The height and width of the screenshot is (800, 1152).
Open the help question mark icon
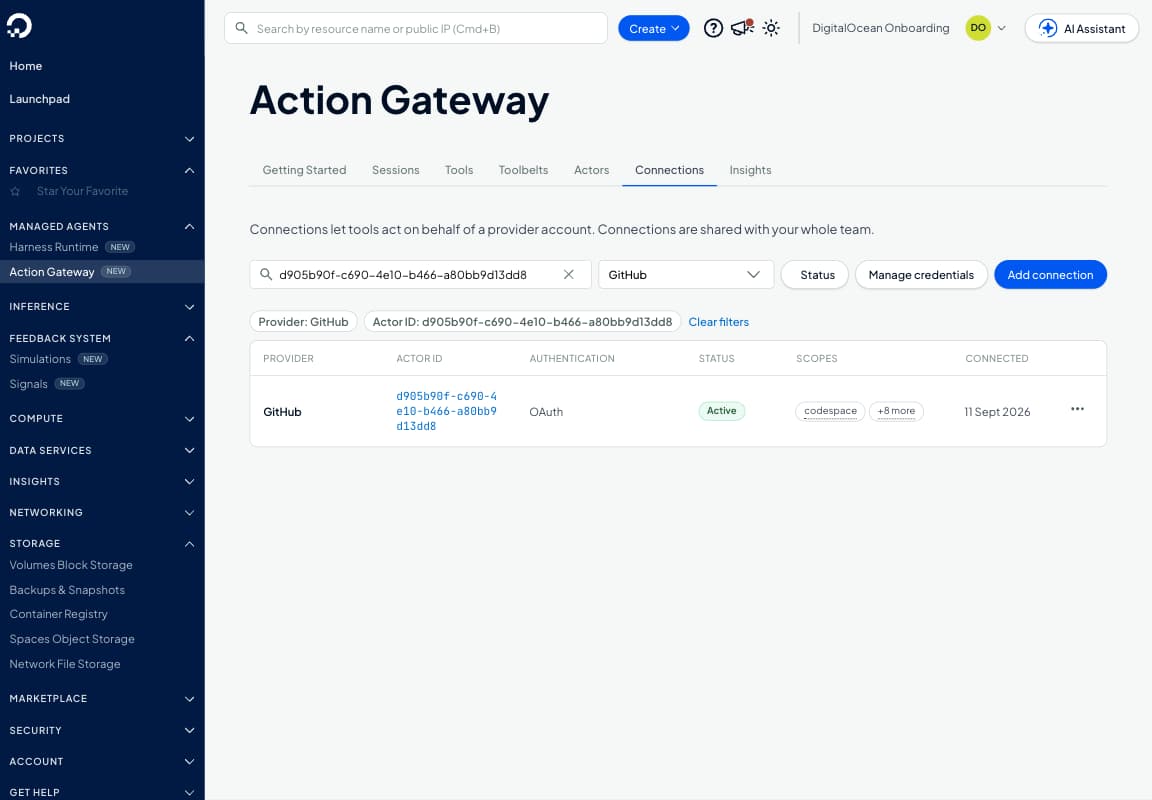[x=713, y=29]
